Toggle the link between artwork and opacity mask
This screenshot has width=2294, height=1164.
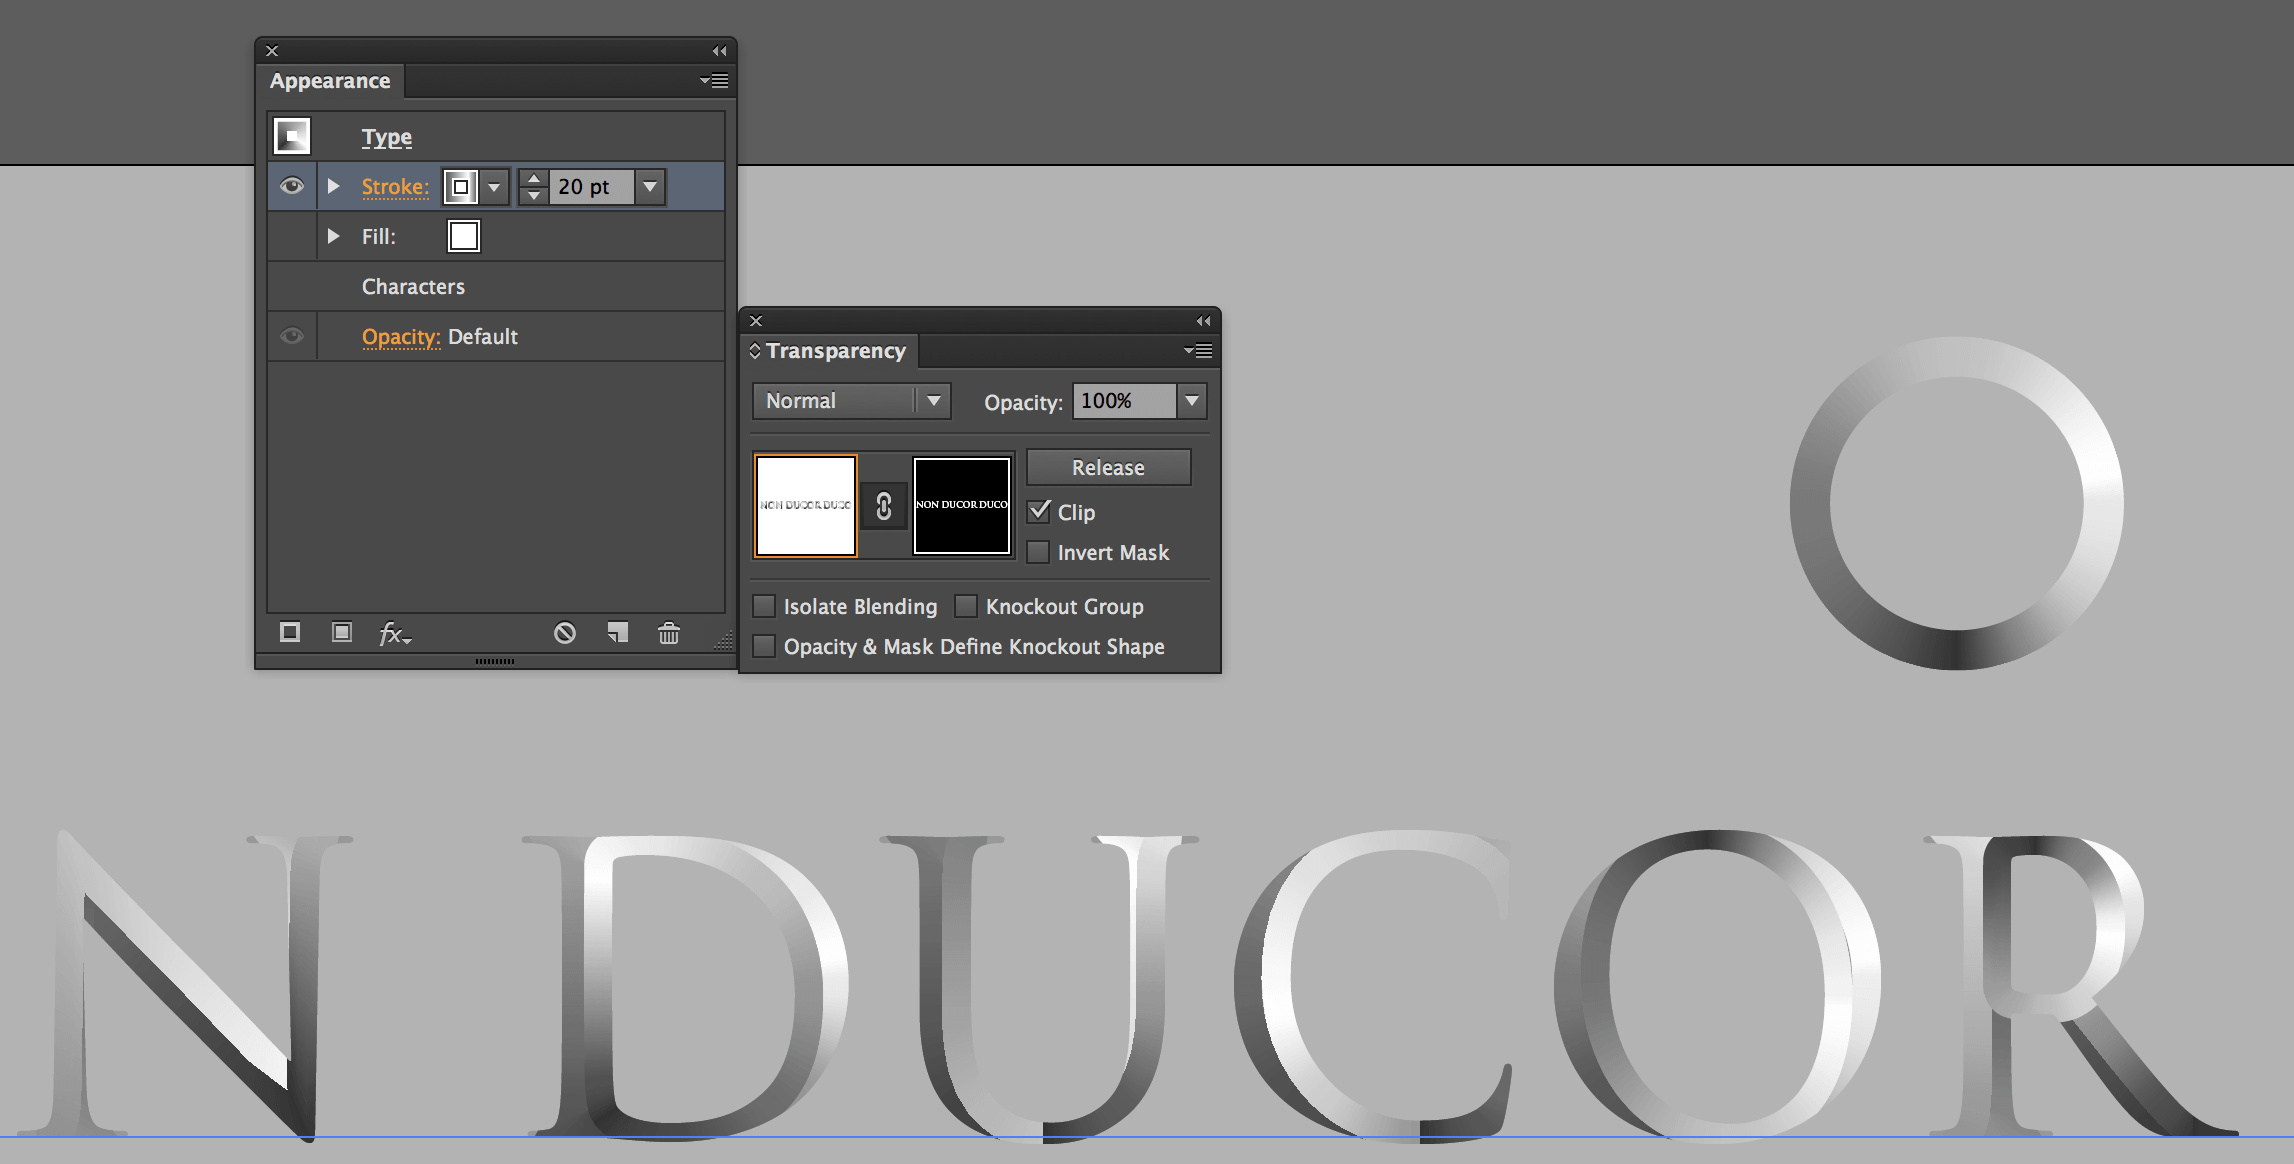coord(884,506)
